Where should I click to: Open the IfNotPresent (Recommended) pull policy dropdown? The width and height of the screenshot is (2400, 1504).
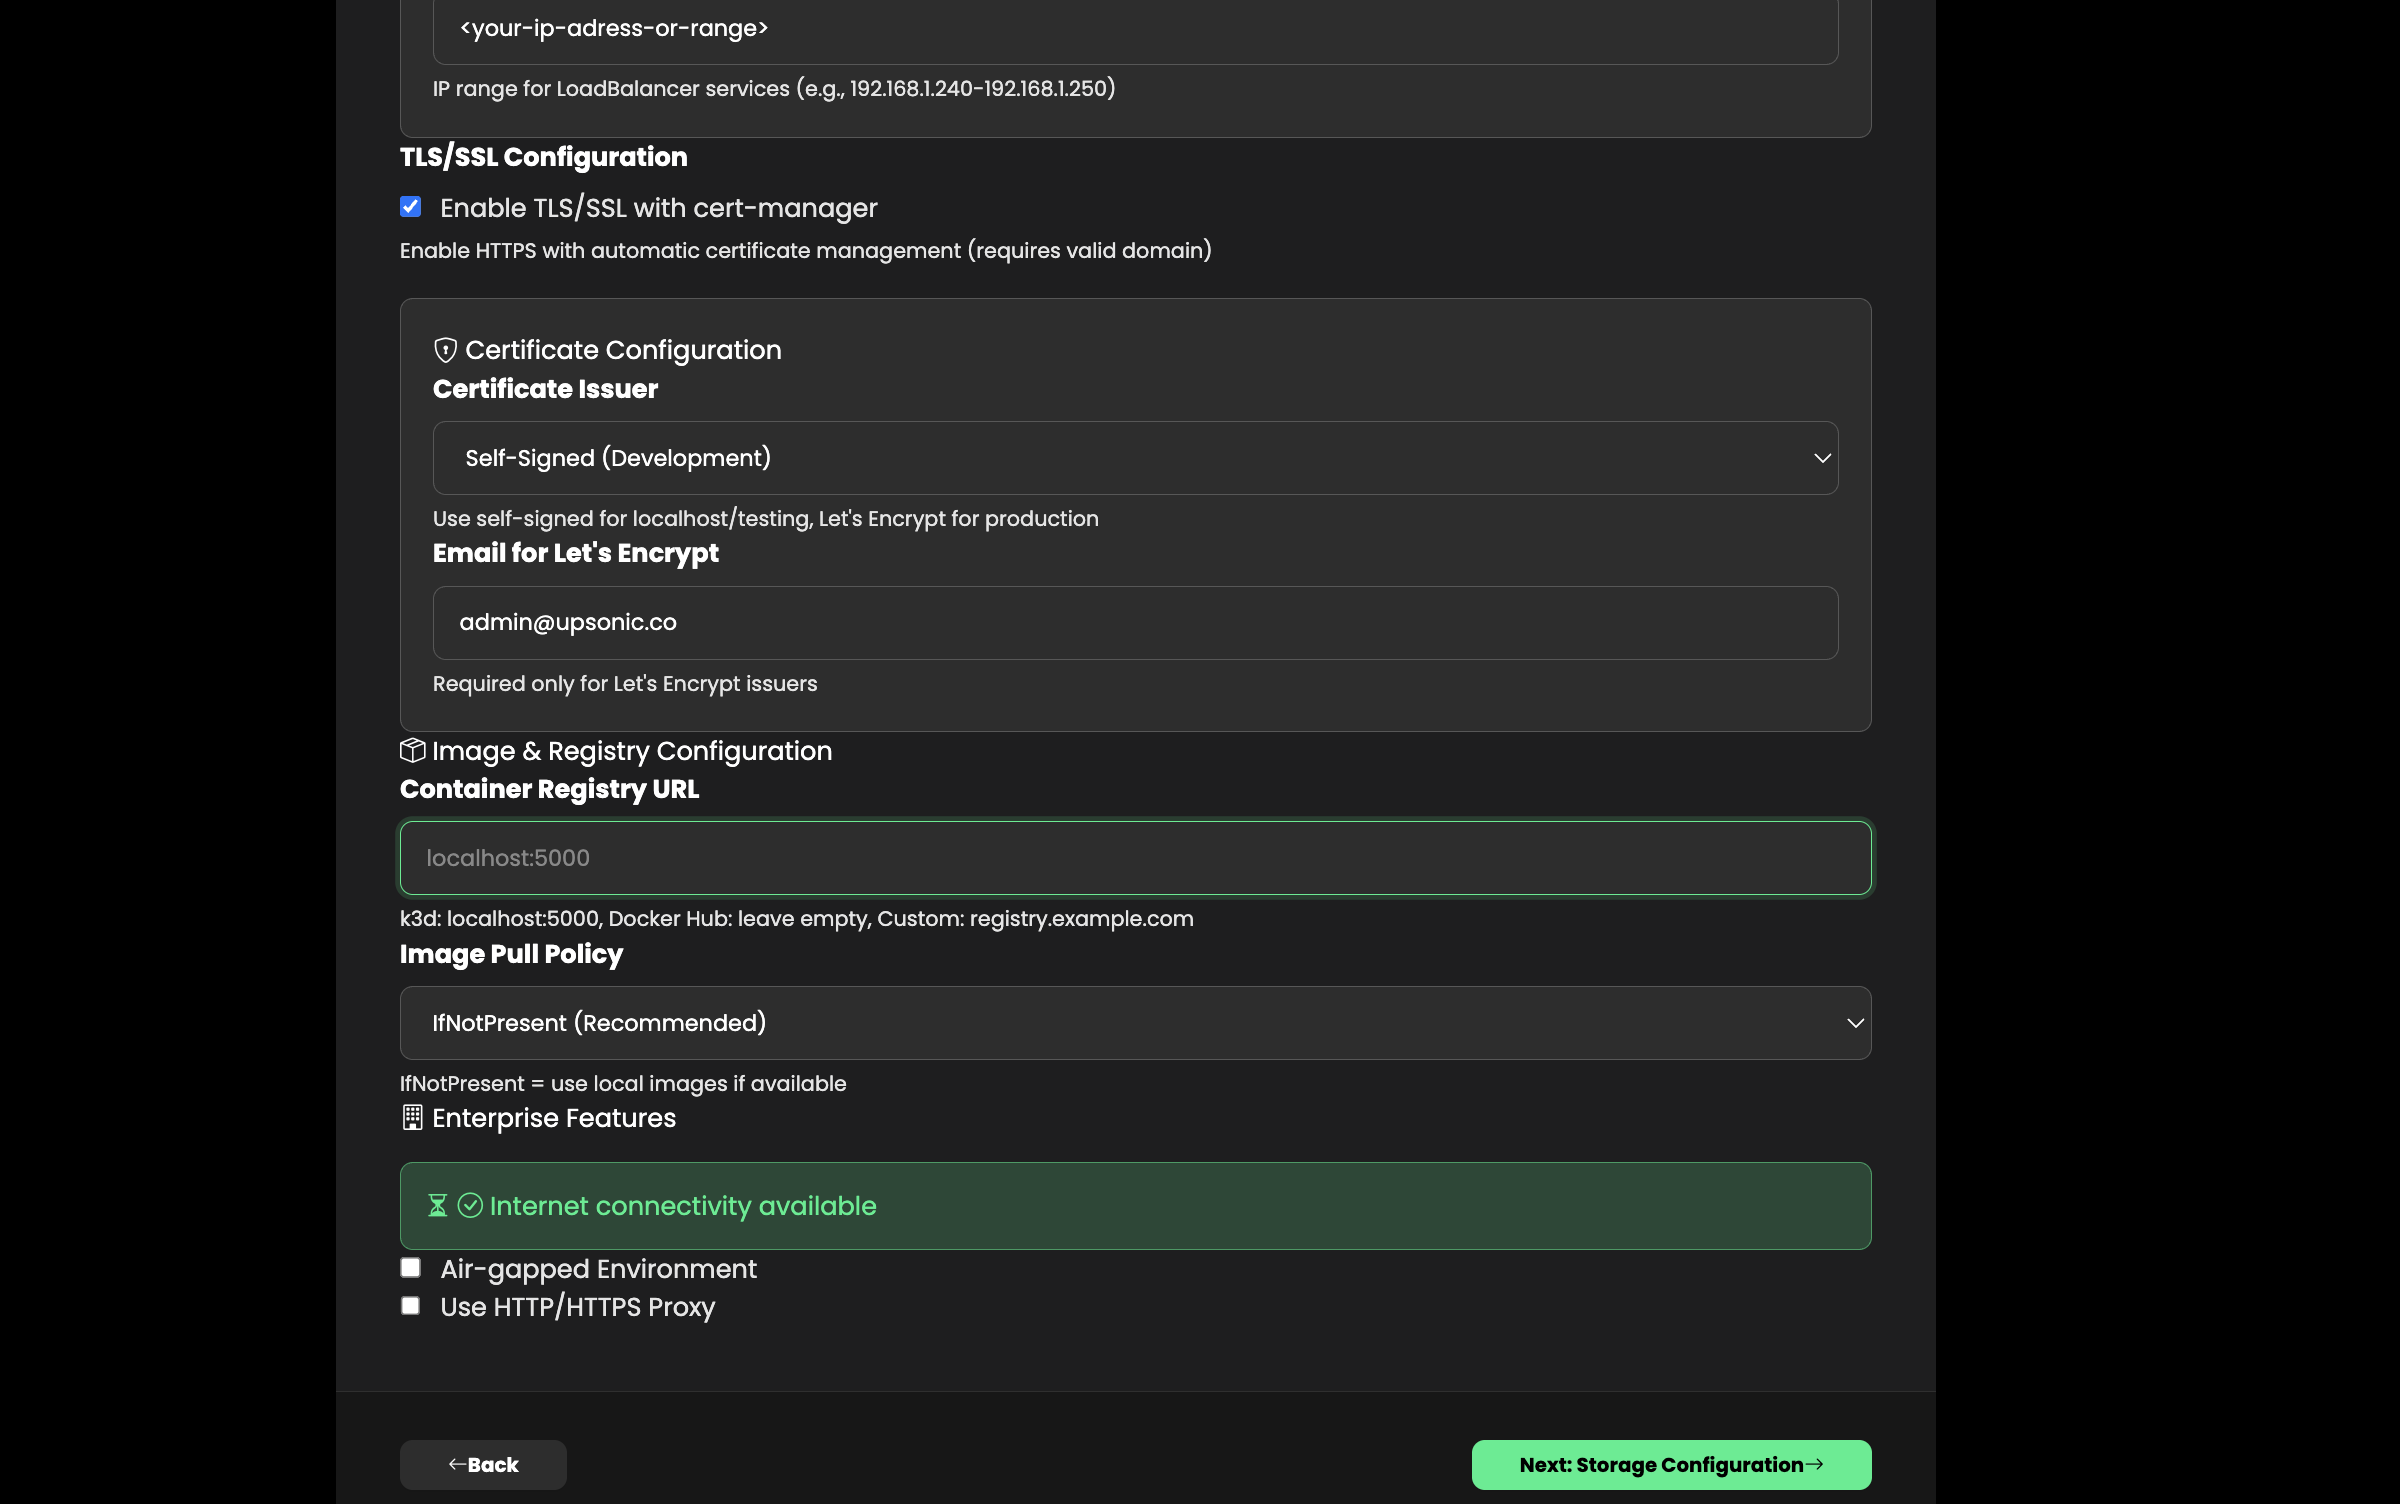tap(1135, 1023)
